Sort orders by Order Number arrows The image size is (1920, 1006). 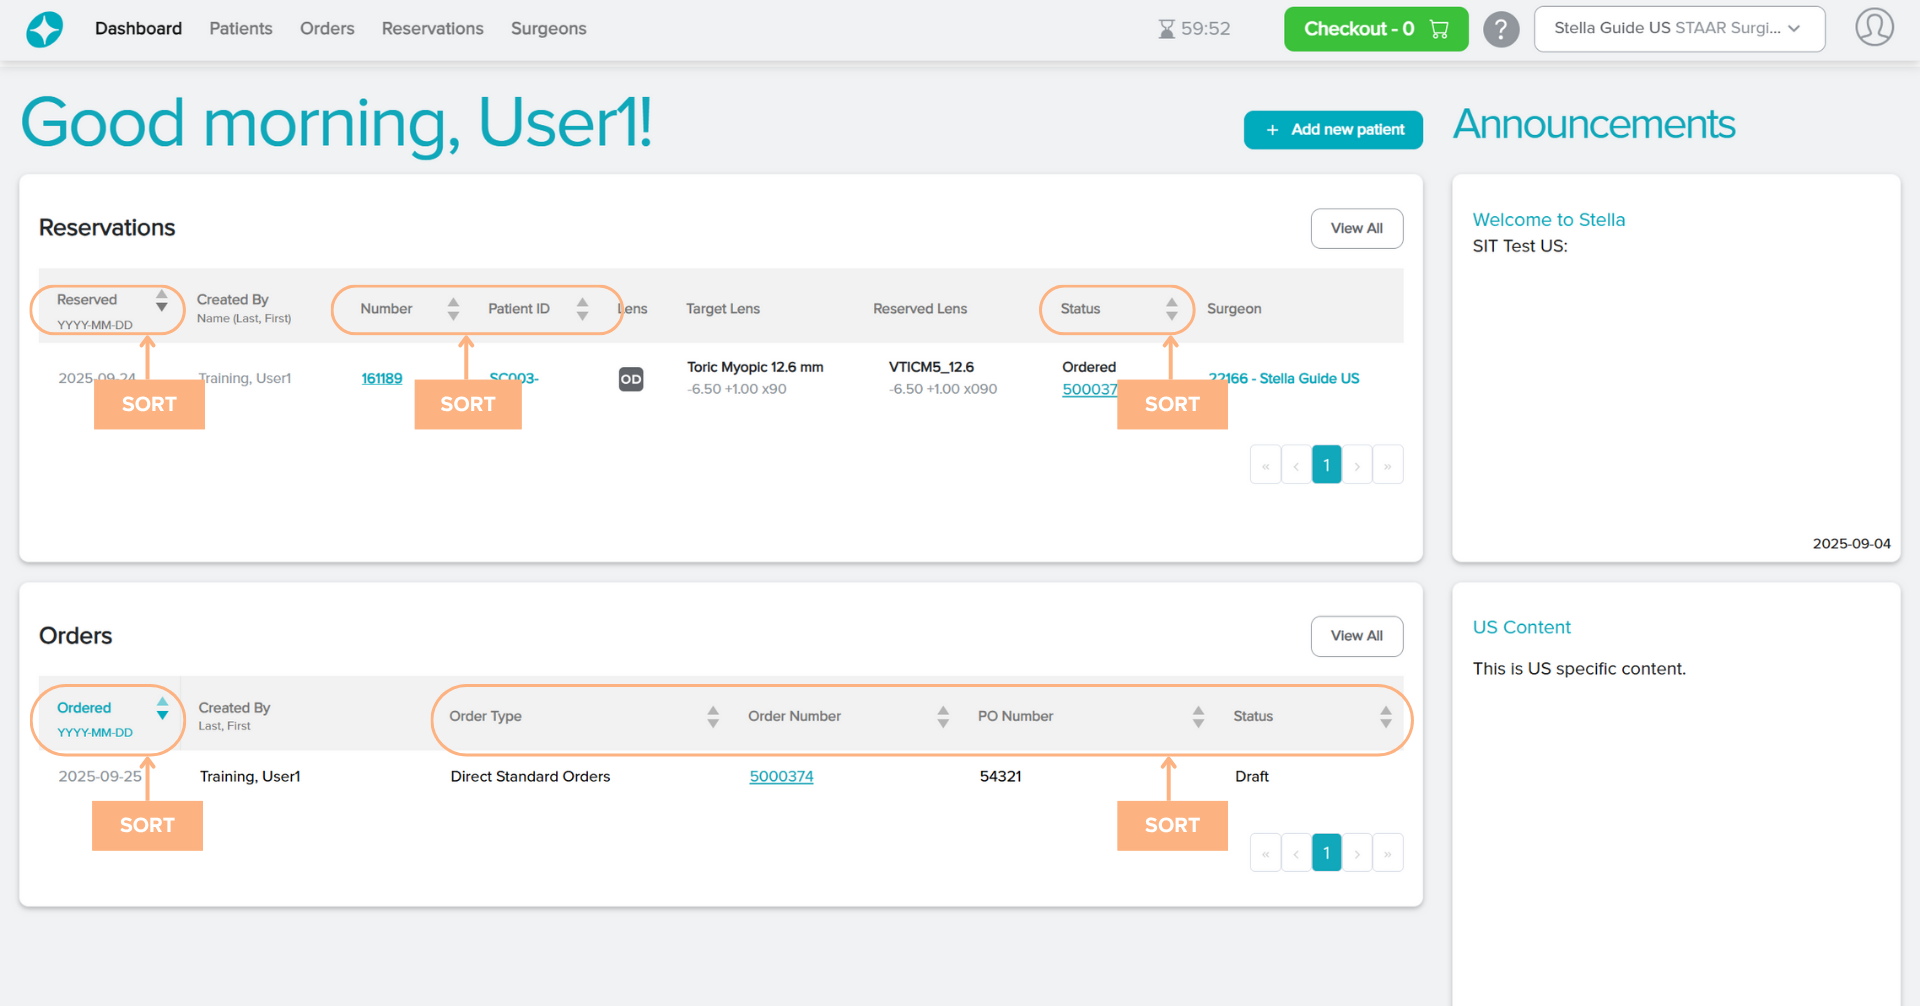[x=942, y=716]
